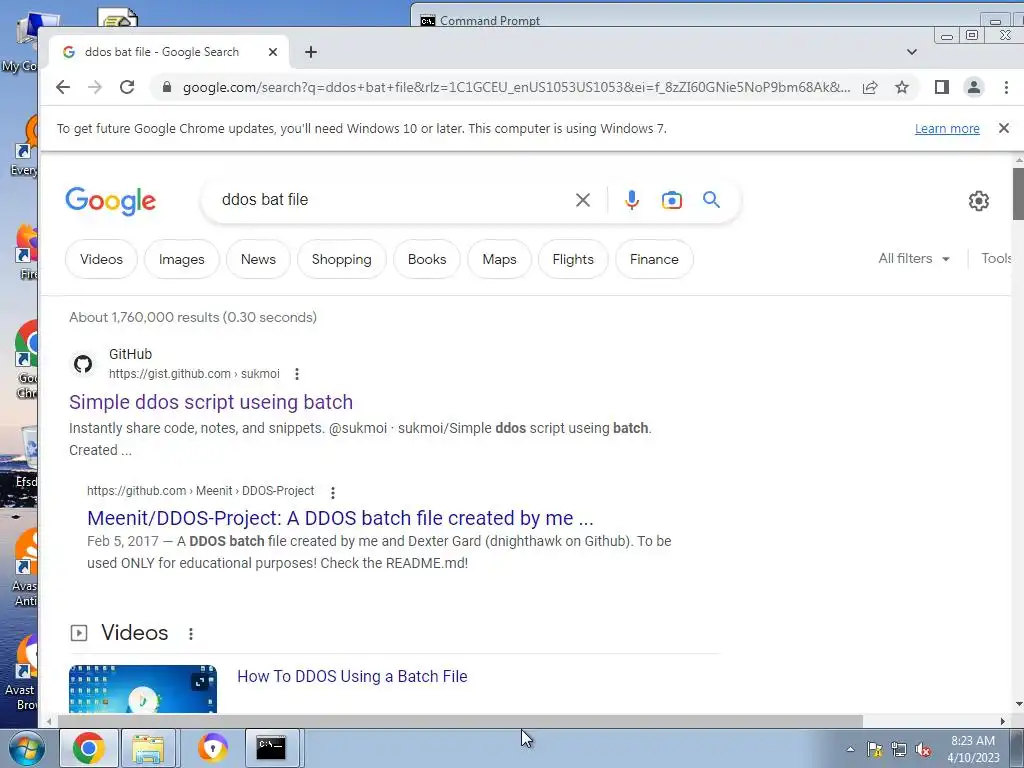1024x768 pixels.
Task: Filter results by Images
Action: pyautogui.click(x=182, y=259)
